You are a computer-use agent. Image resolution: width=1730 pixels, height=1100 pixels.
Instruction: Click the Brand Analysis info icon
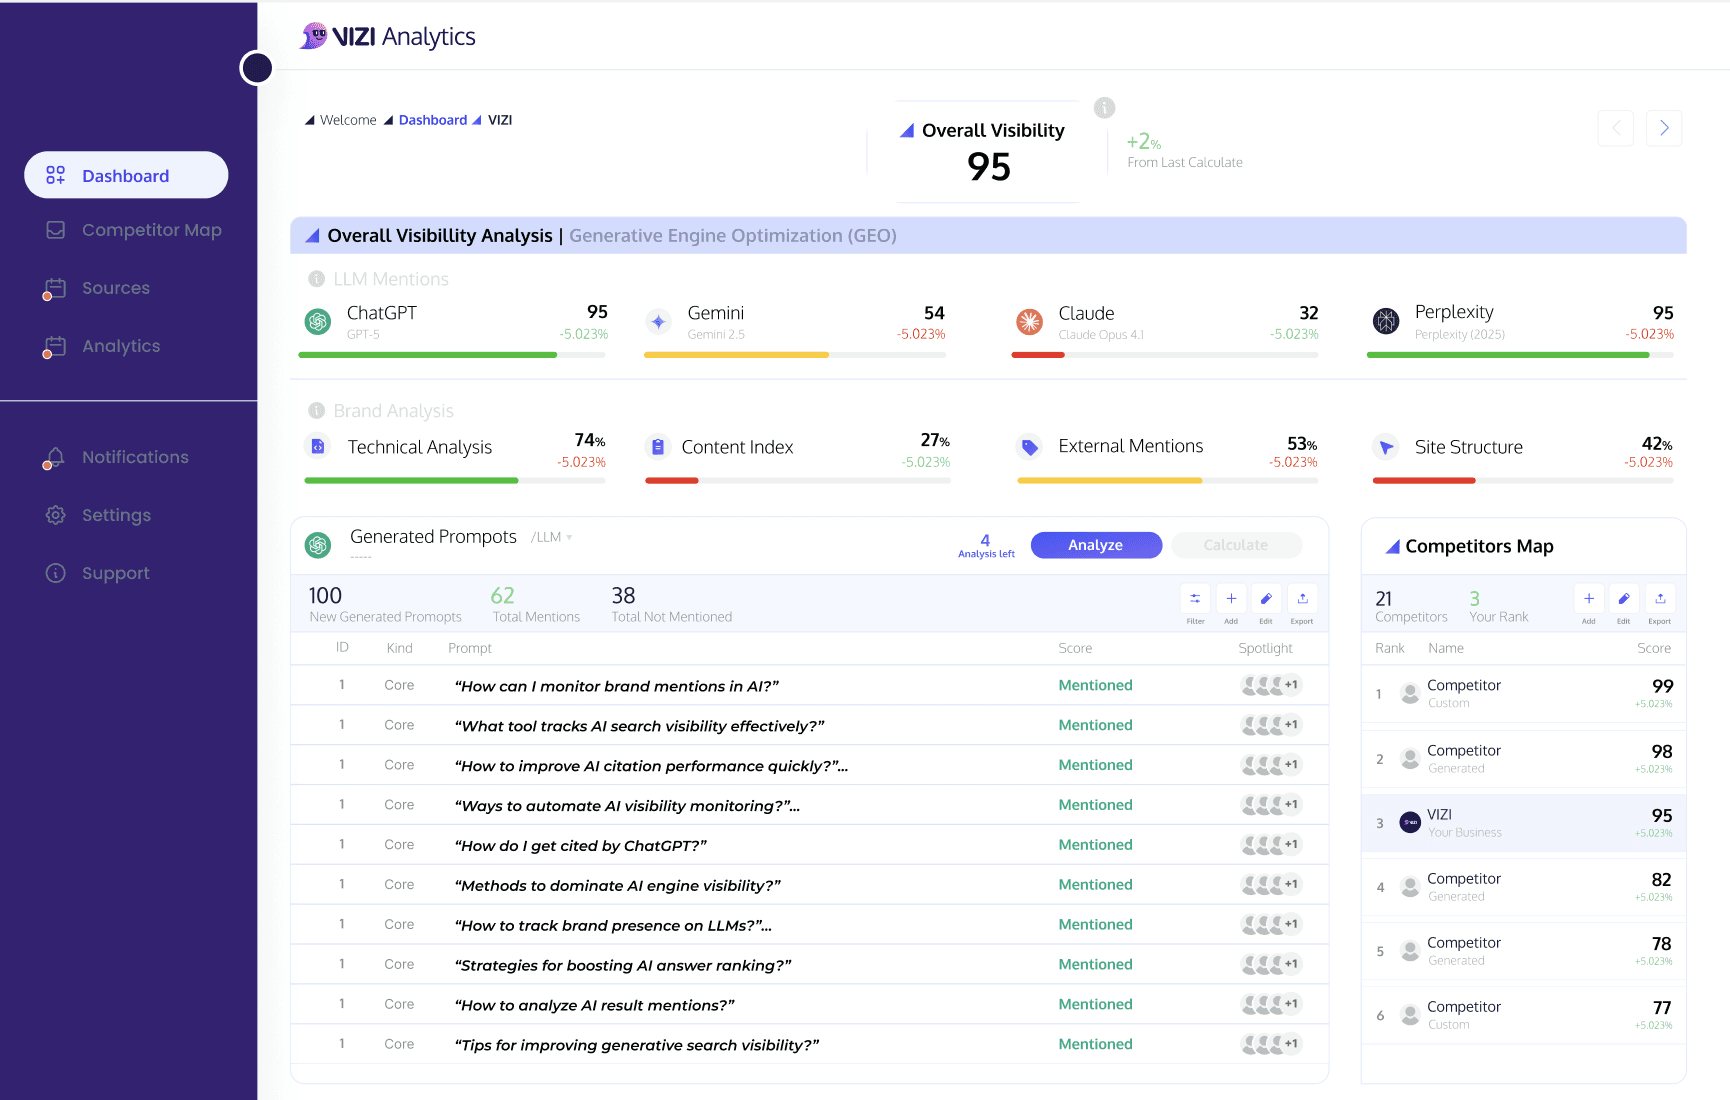click(x=316, y=411)
